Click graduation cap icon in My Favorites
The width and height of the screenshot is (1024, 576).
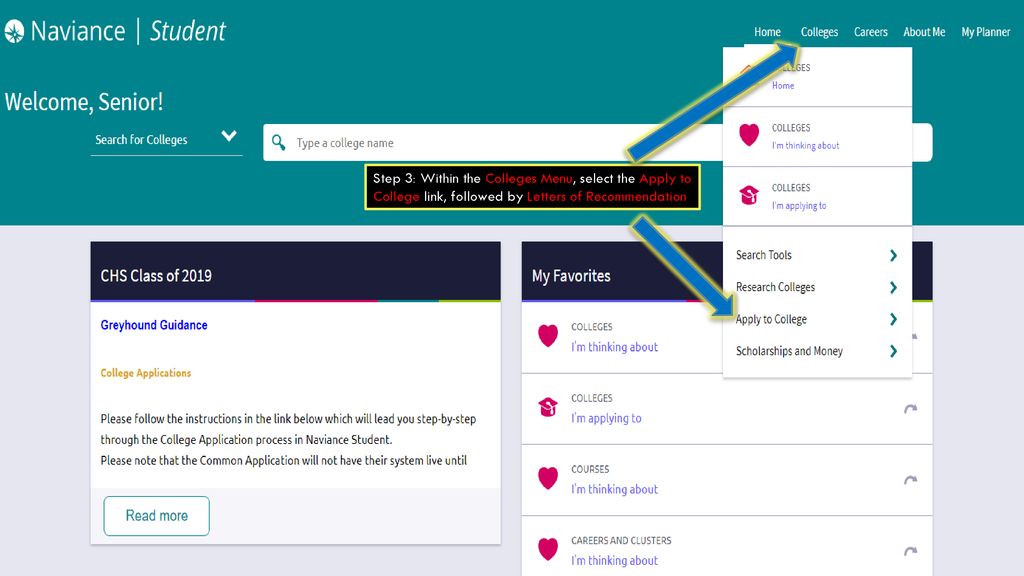(x=548, y=407)
